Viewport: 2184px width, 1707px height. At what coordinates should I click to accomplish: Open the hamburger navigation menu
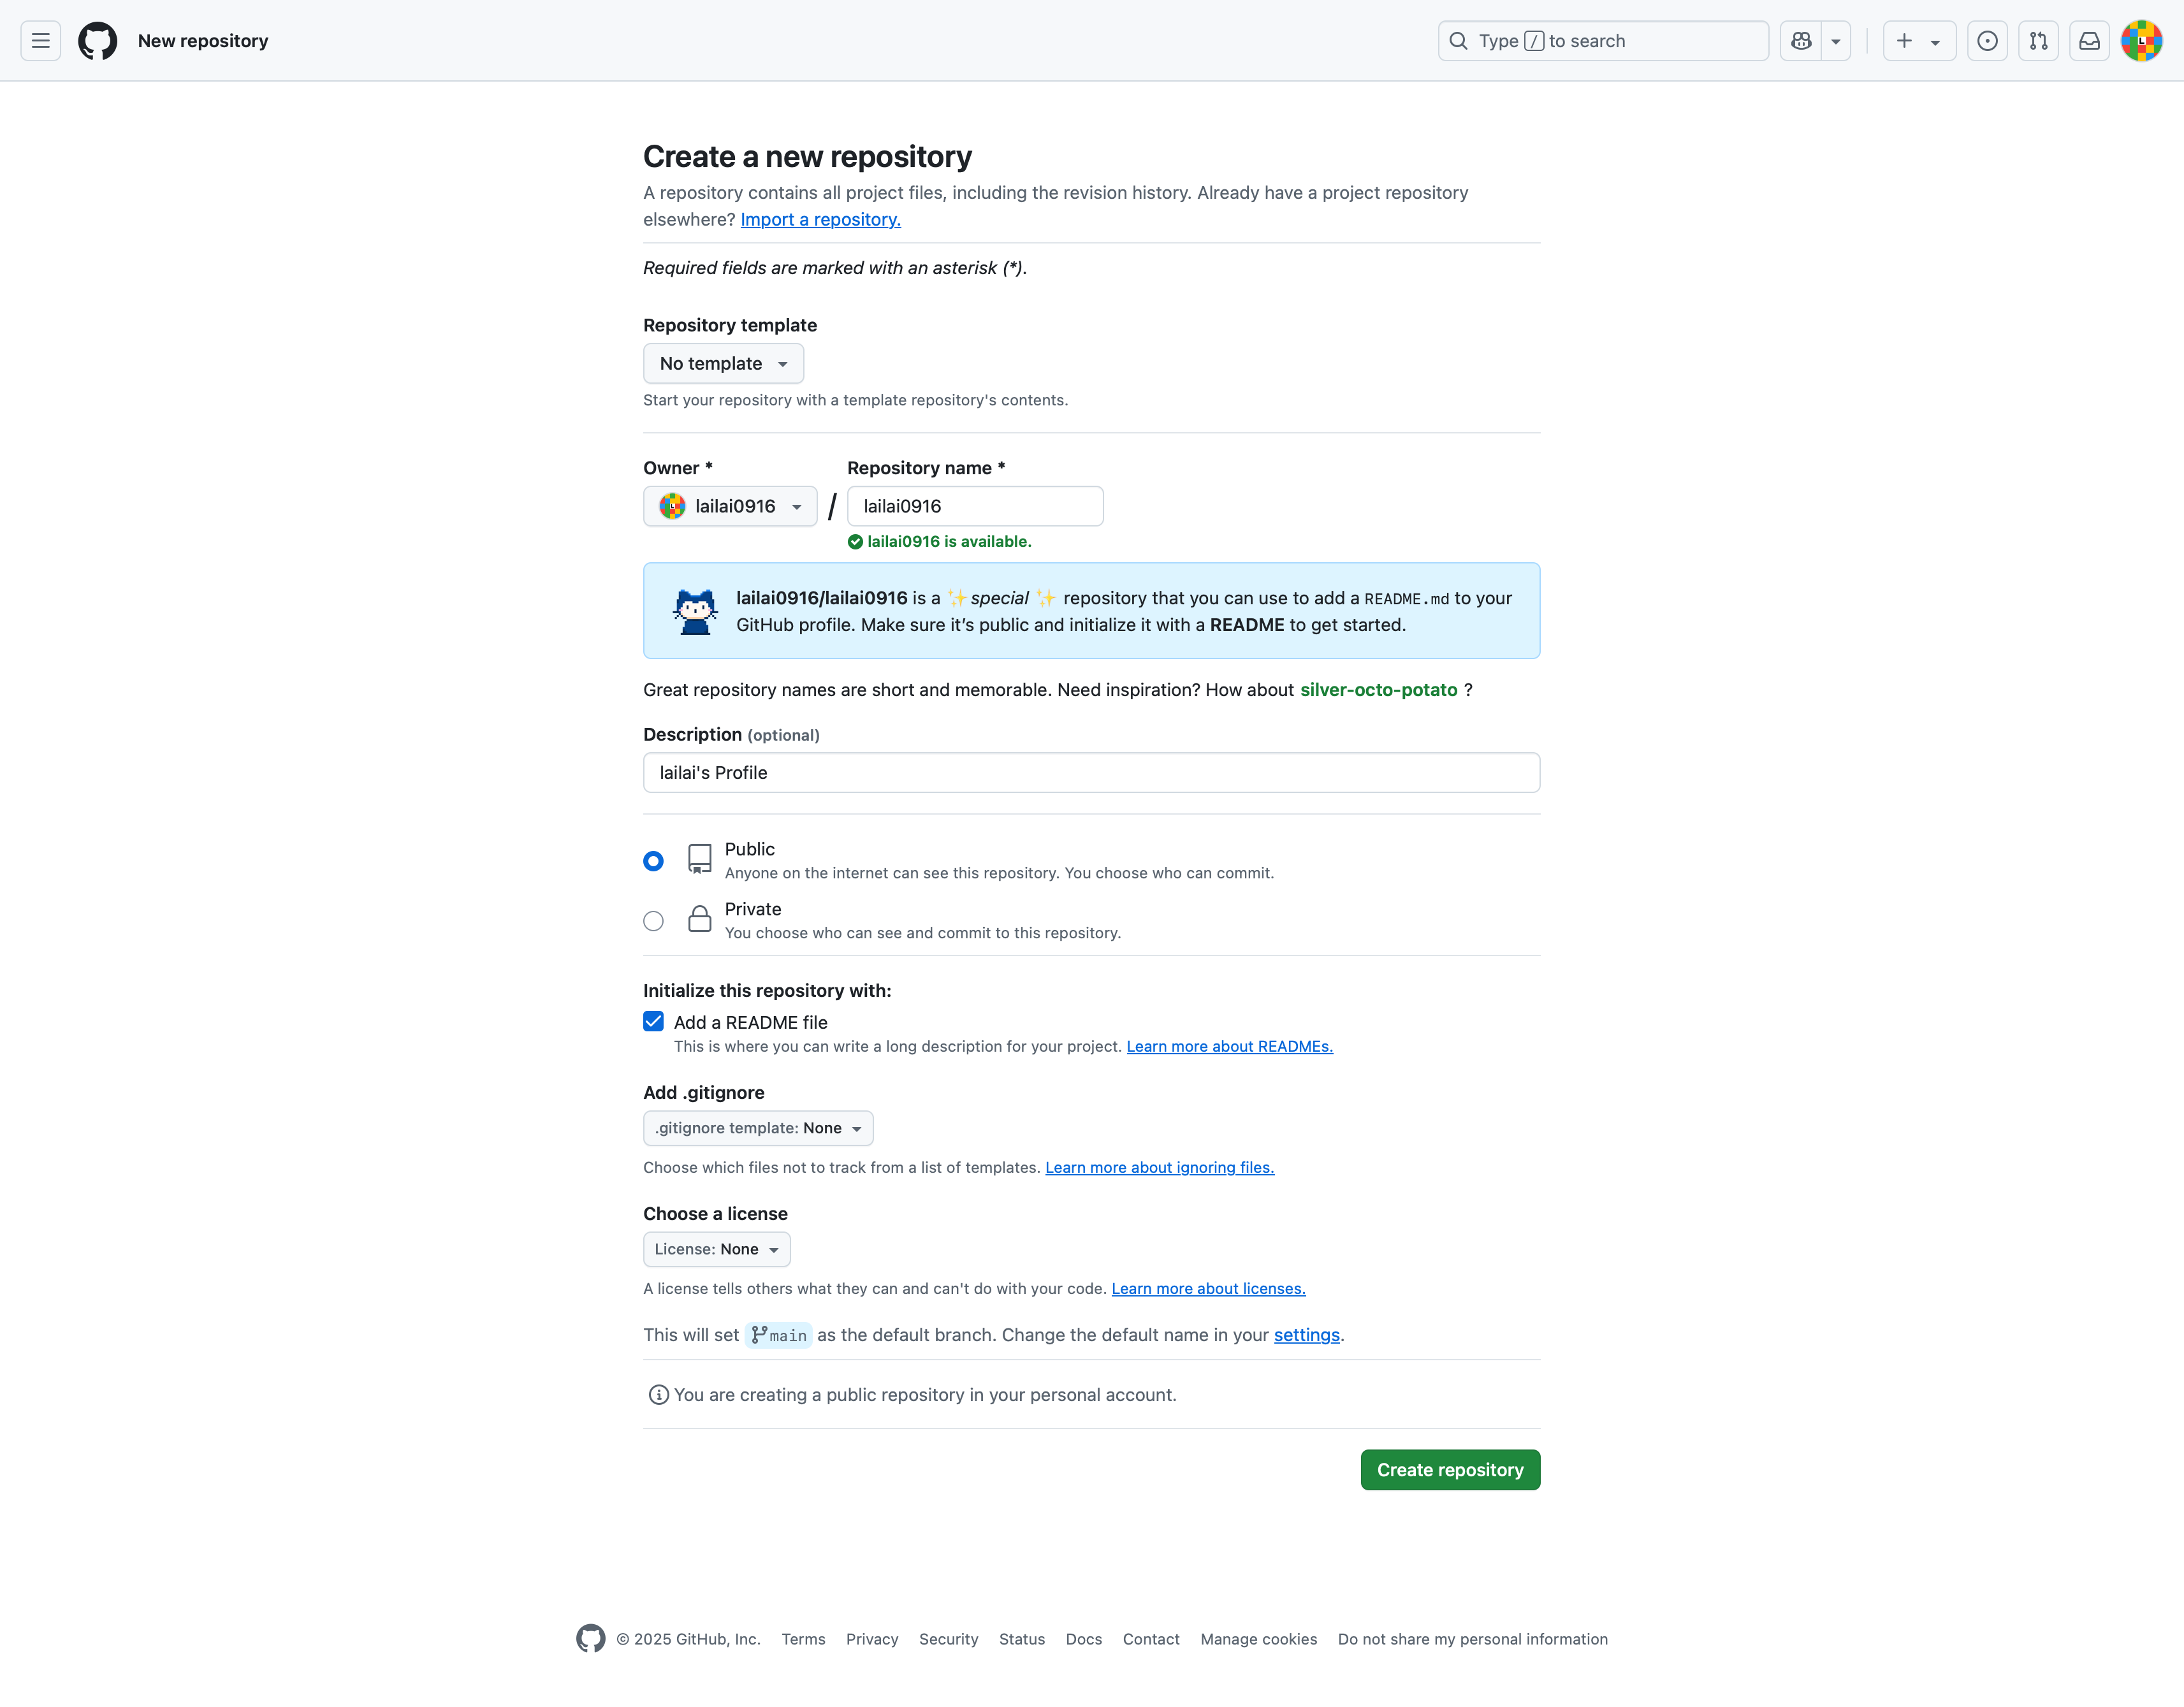pyautogui.click(x=40, y=41)
